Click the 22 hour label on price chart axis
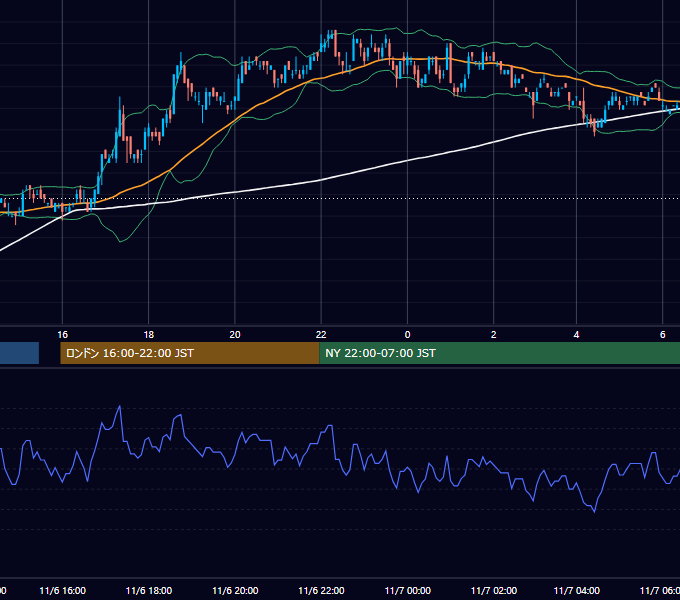Screen dimensions: 680x600 [321, 335]
